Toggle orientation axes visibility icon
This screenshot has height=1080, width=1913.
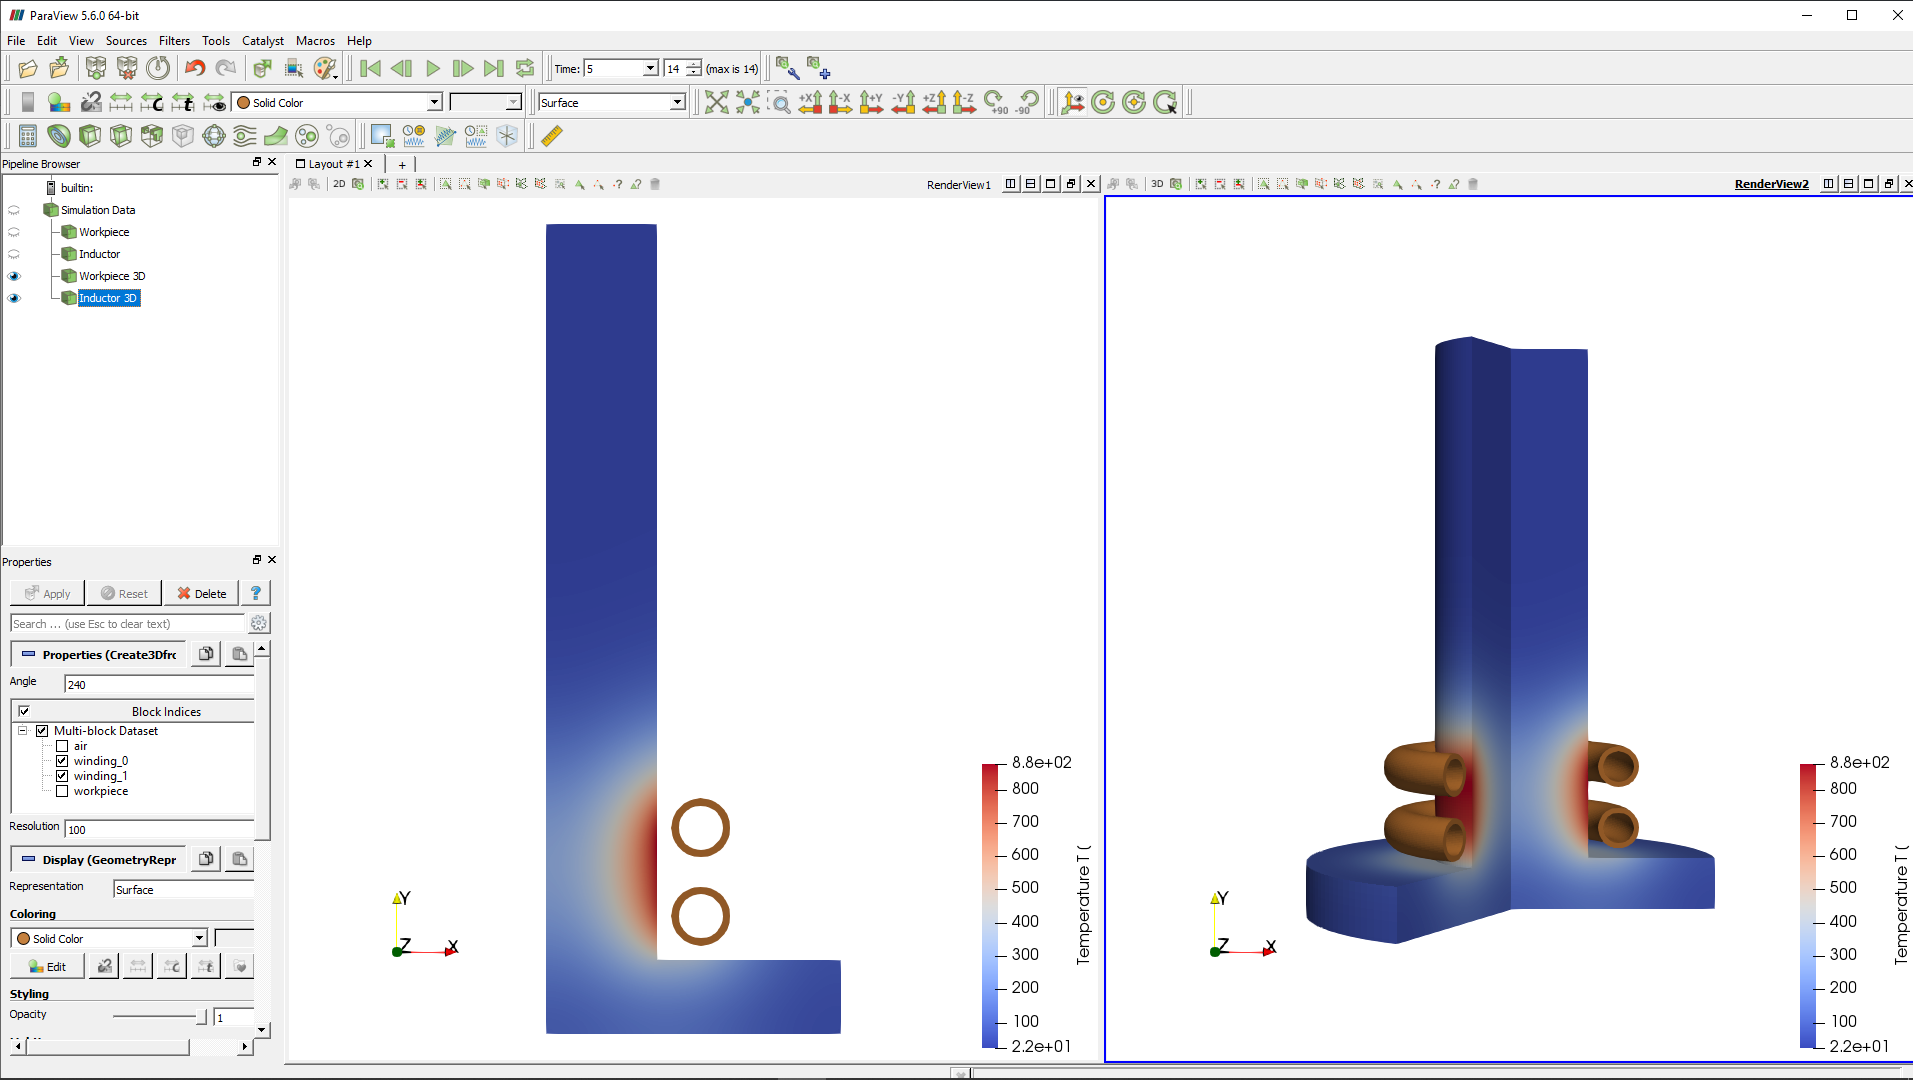click(x=1072, y=102)
